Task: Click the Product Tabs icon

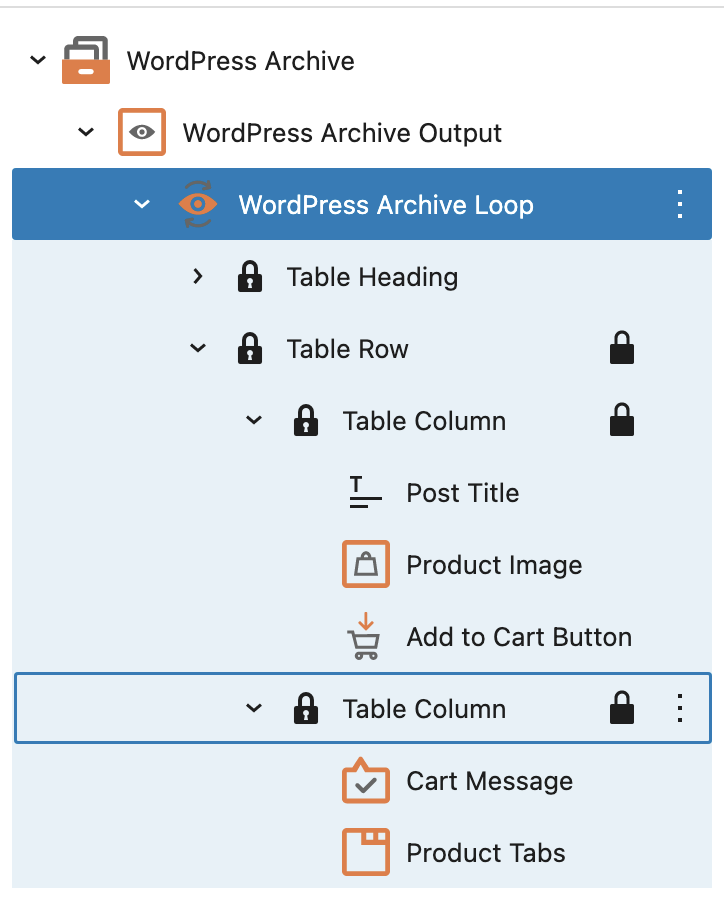Action: coord(365,852)
